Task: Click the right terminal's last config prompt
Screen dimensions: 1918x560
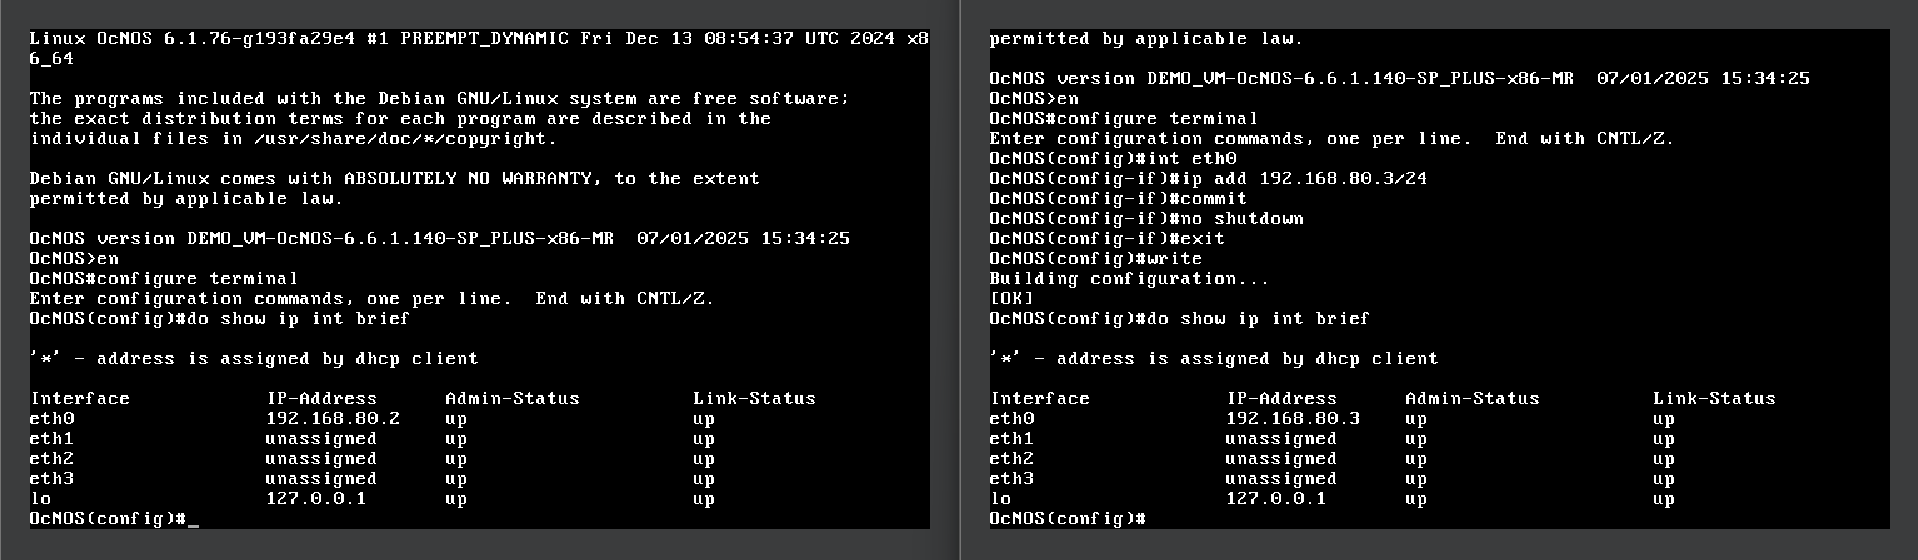Action: point(1066,519)
